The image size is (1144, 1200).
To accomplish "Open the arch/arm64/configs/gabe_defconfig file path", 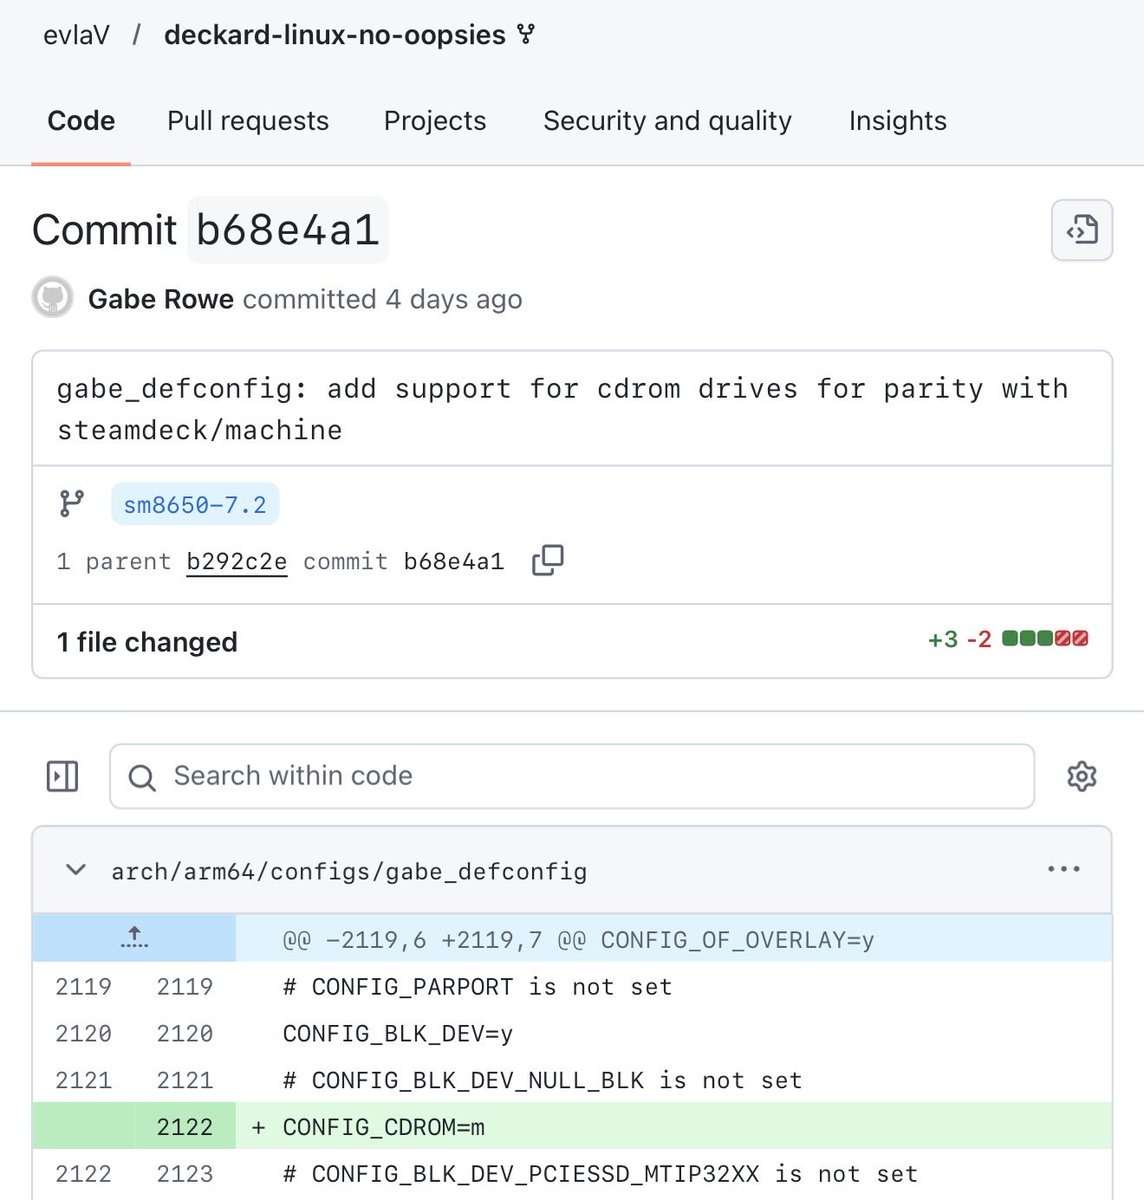I will point(349,871).
